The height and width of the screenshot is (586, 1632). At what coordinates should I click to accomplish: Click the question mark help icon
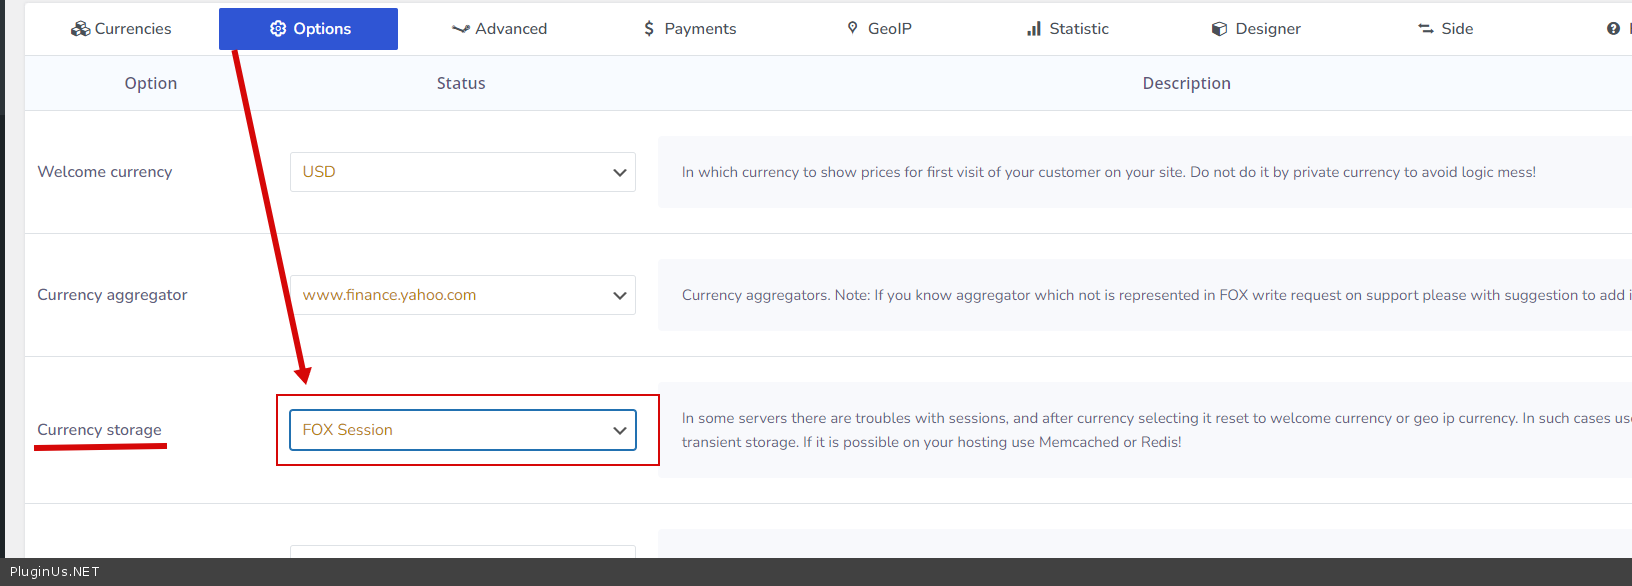tap(1612, 29)
